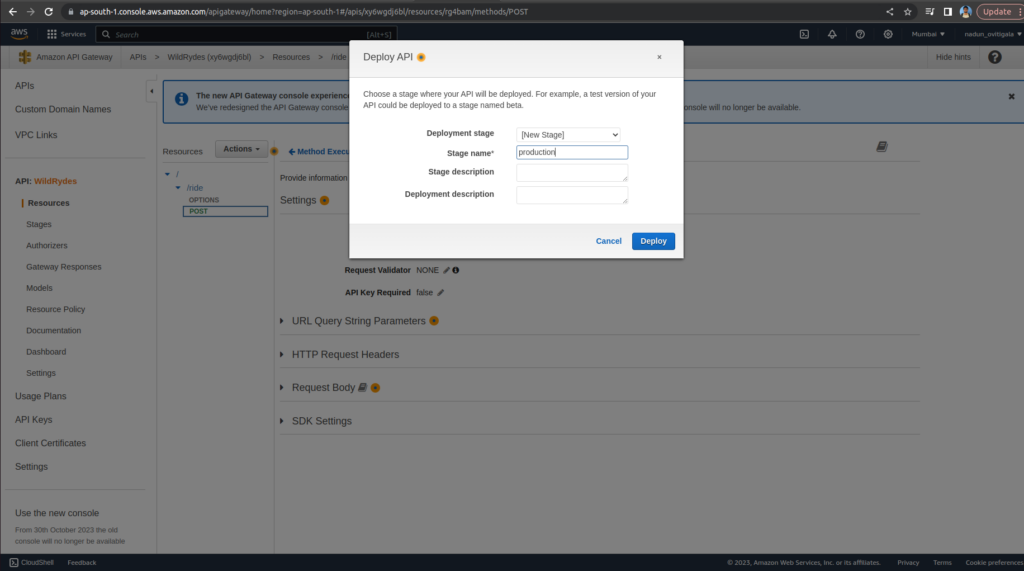Viewport: 1024px width, 571px height.
Task: Open Custom Domain Names in sidebar
Action: click(63, 109)
